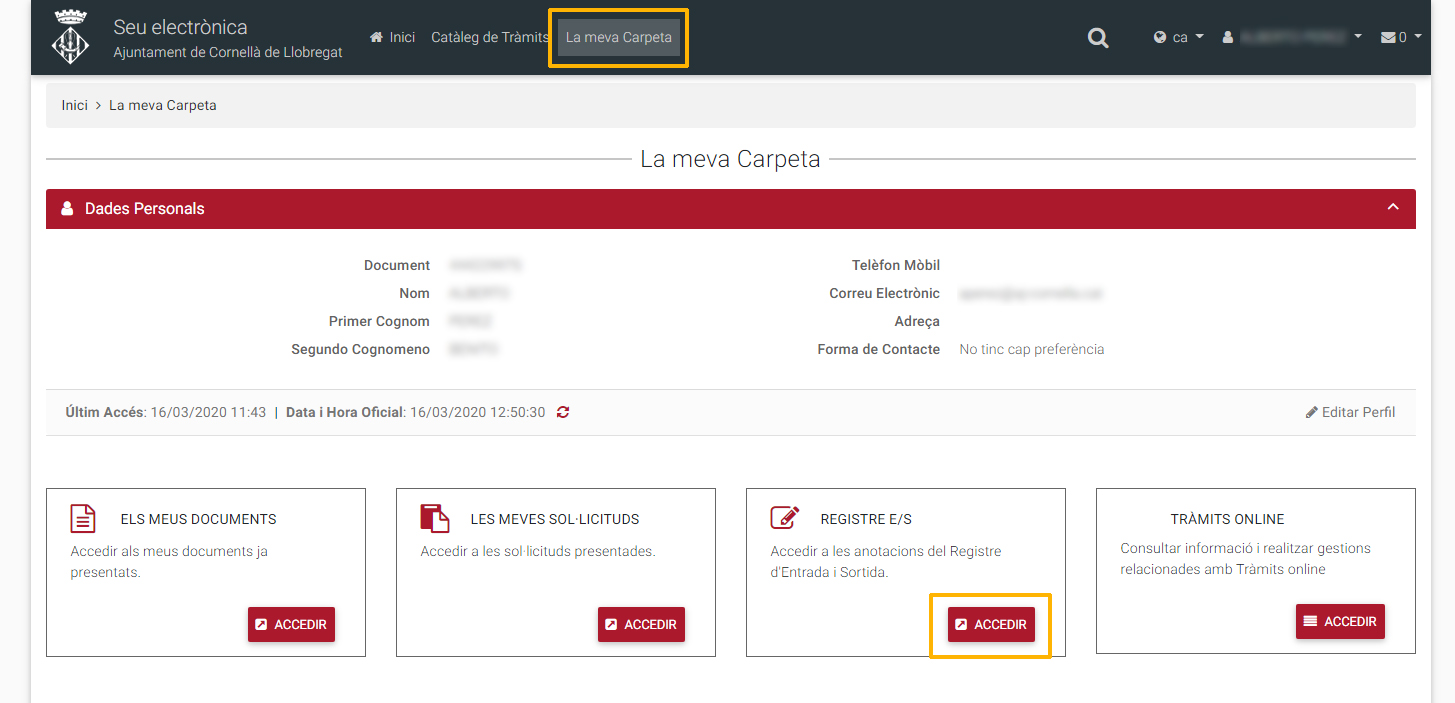
Task: Click the Seu electrònica site title
Action: pos(181,27)
